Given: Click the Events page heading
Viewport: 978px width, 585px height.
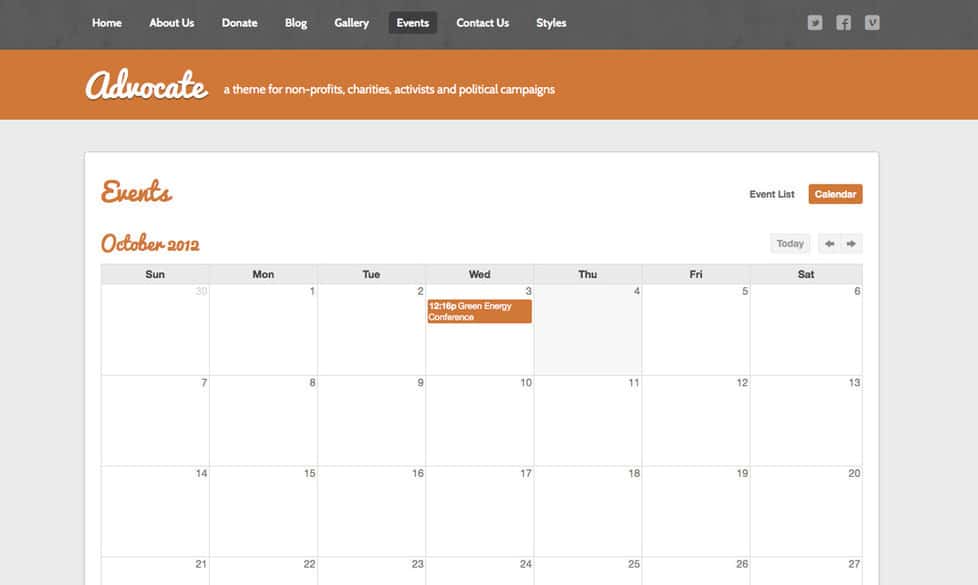Looking at the screenshot, I should (136, 192).
